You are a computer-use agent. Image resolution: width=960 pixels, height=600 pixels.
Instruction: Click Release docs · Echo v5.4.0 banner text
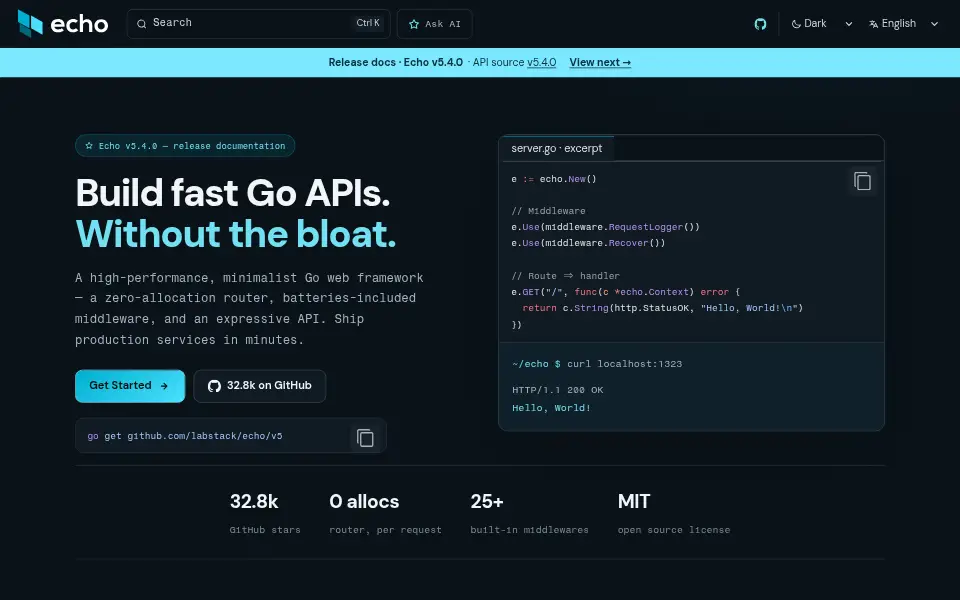tap(396, 62)
